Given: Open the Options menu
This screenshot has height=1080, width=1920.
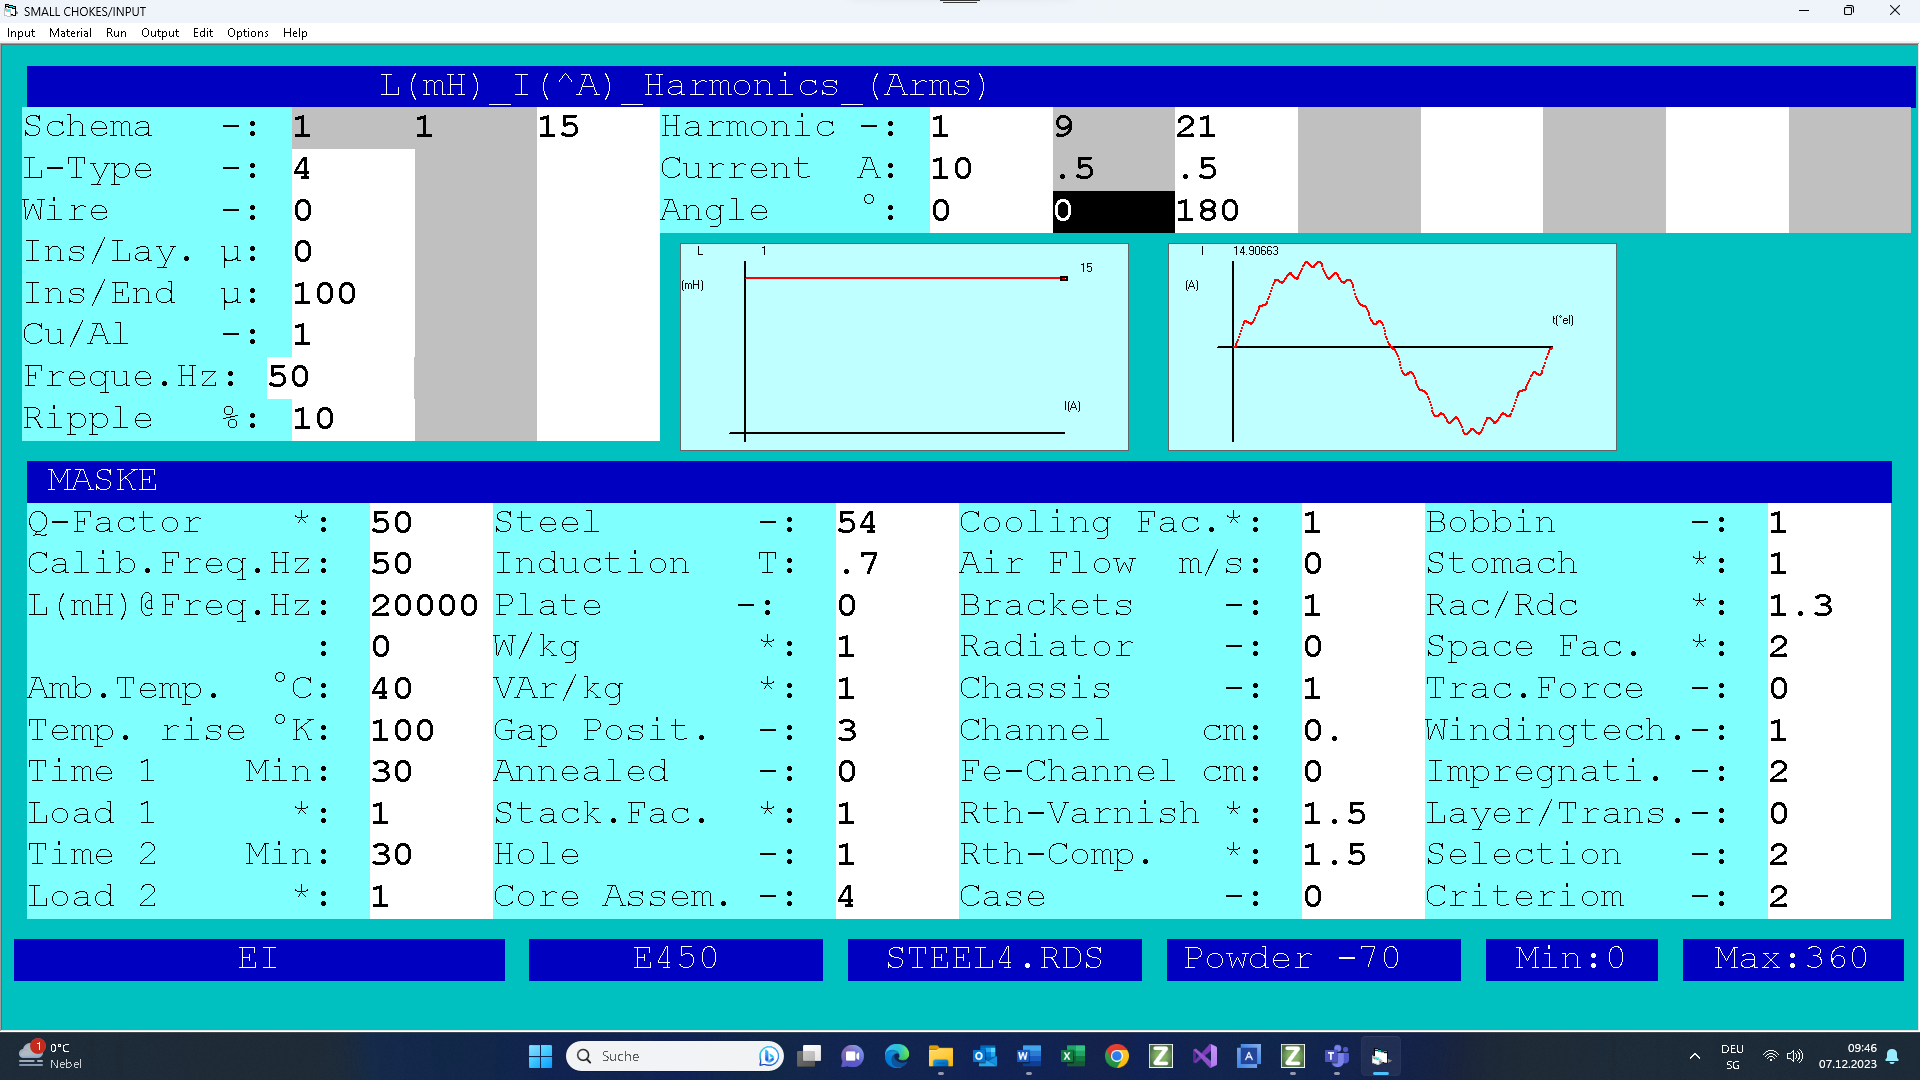Looking at the screenshot, I should point(248,33).
